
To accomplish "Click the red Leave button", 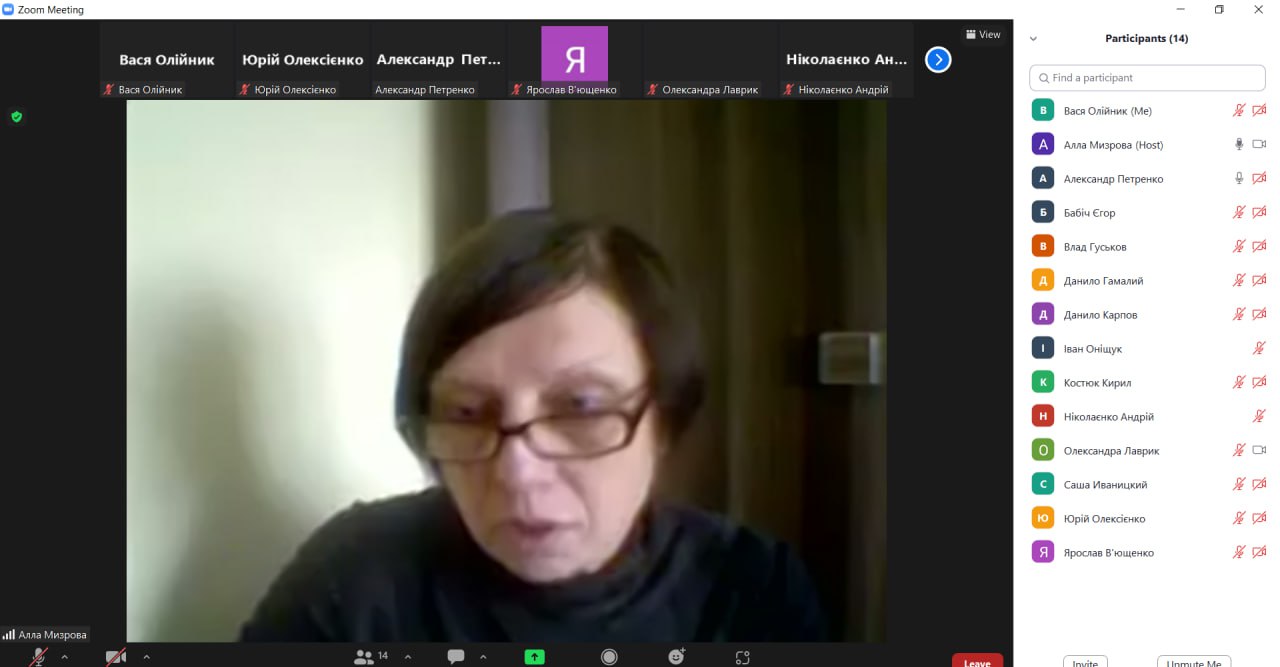I will (977, 661).
